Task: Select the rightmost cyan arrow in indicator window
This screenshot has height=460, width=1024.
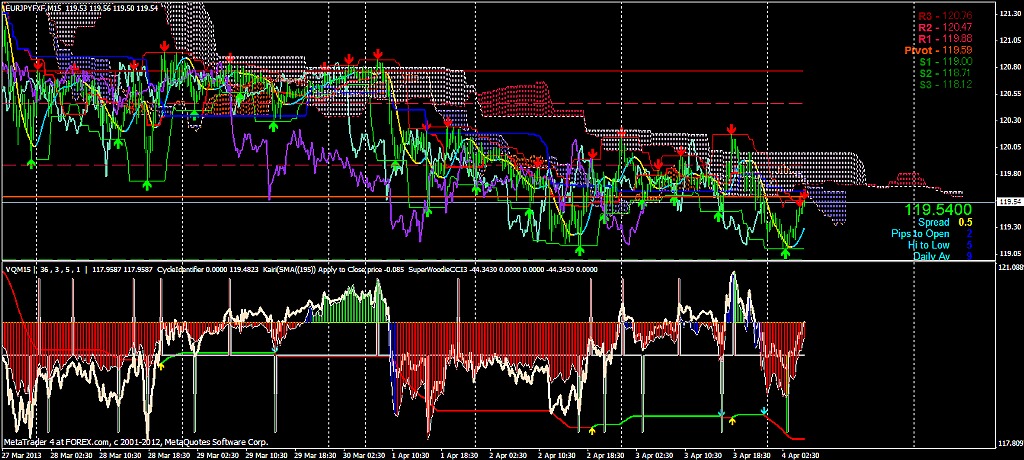Action: point(765,411)
